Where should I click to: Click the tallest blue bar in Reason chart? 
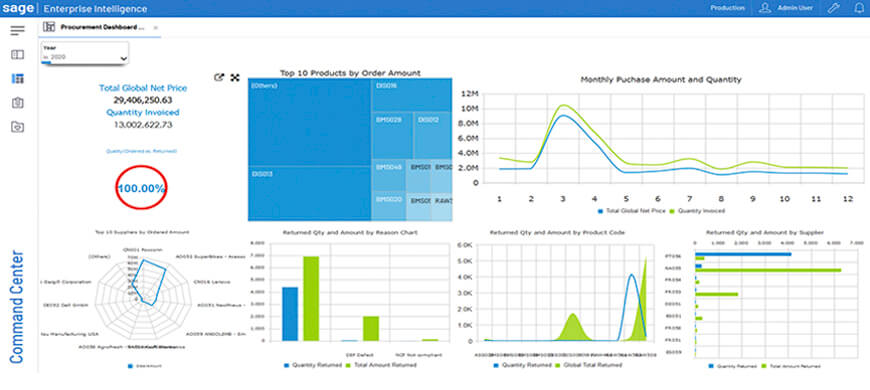coord(290,313)
